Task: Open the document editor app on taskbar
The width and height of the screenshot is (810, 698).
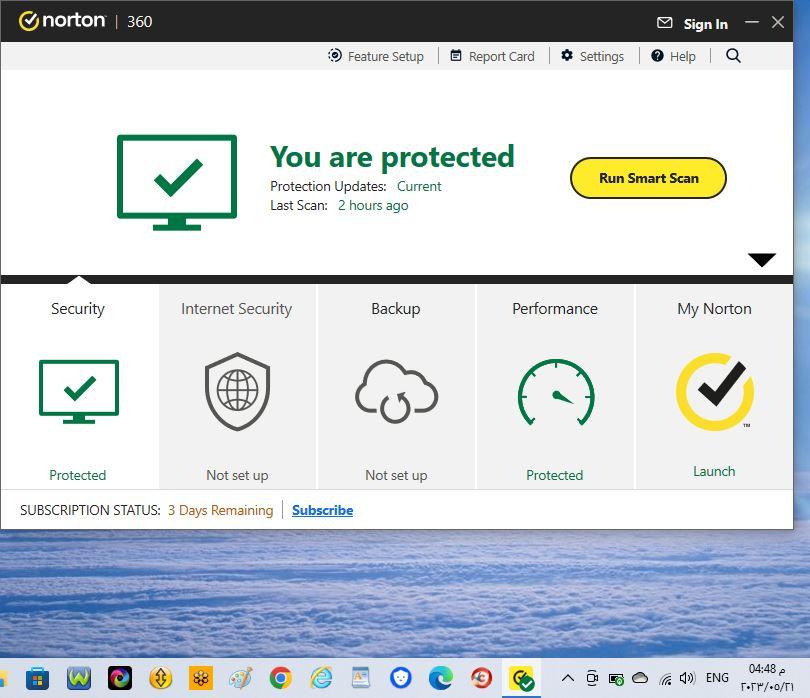Action: click(361, 678)
